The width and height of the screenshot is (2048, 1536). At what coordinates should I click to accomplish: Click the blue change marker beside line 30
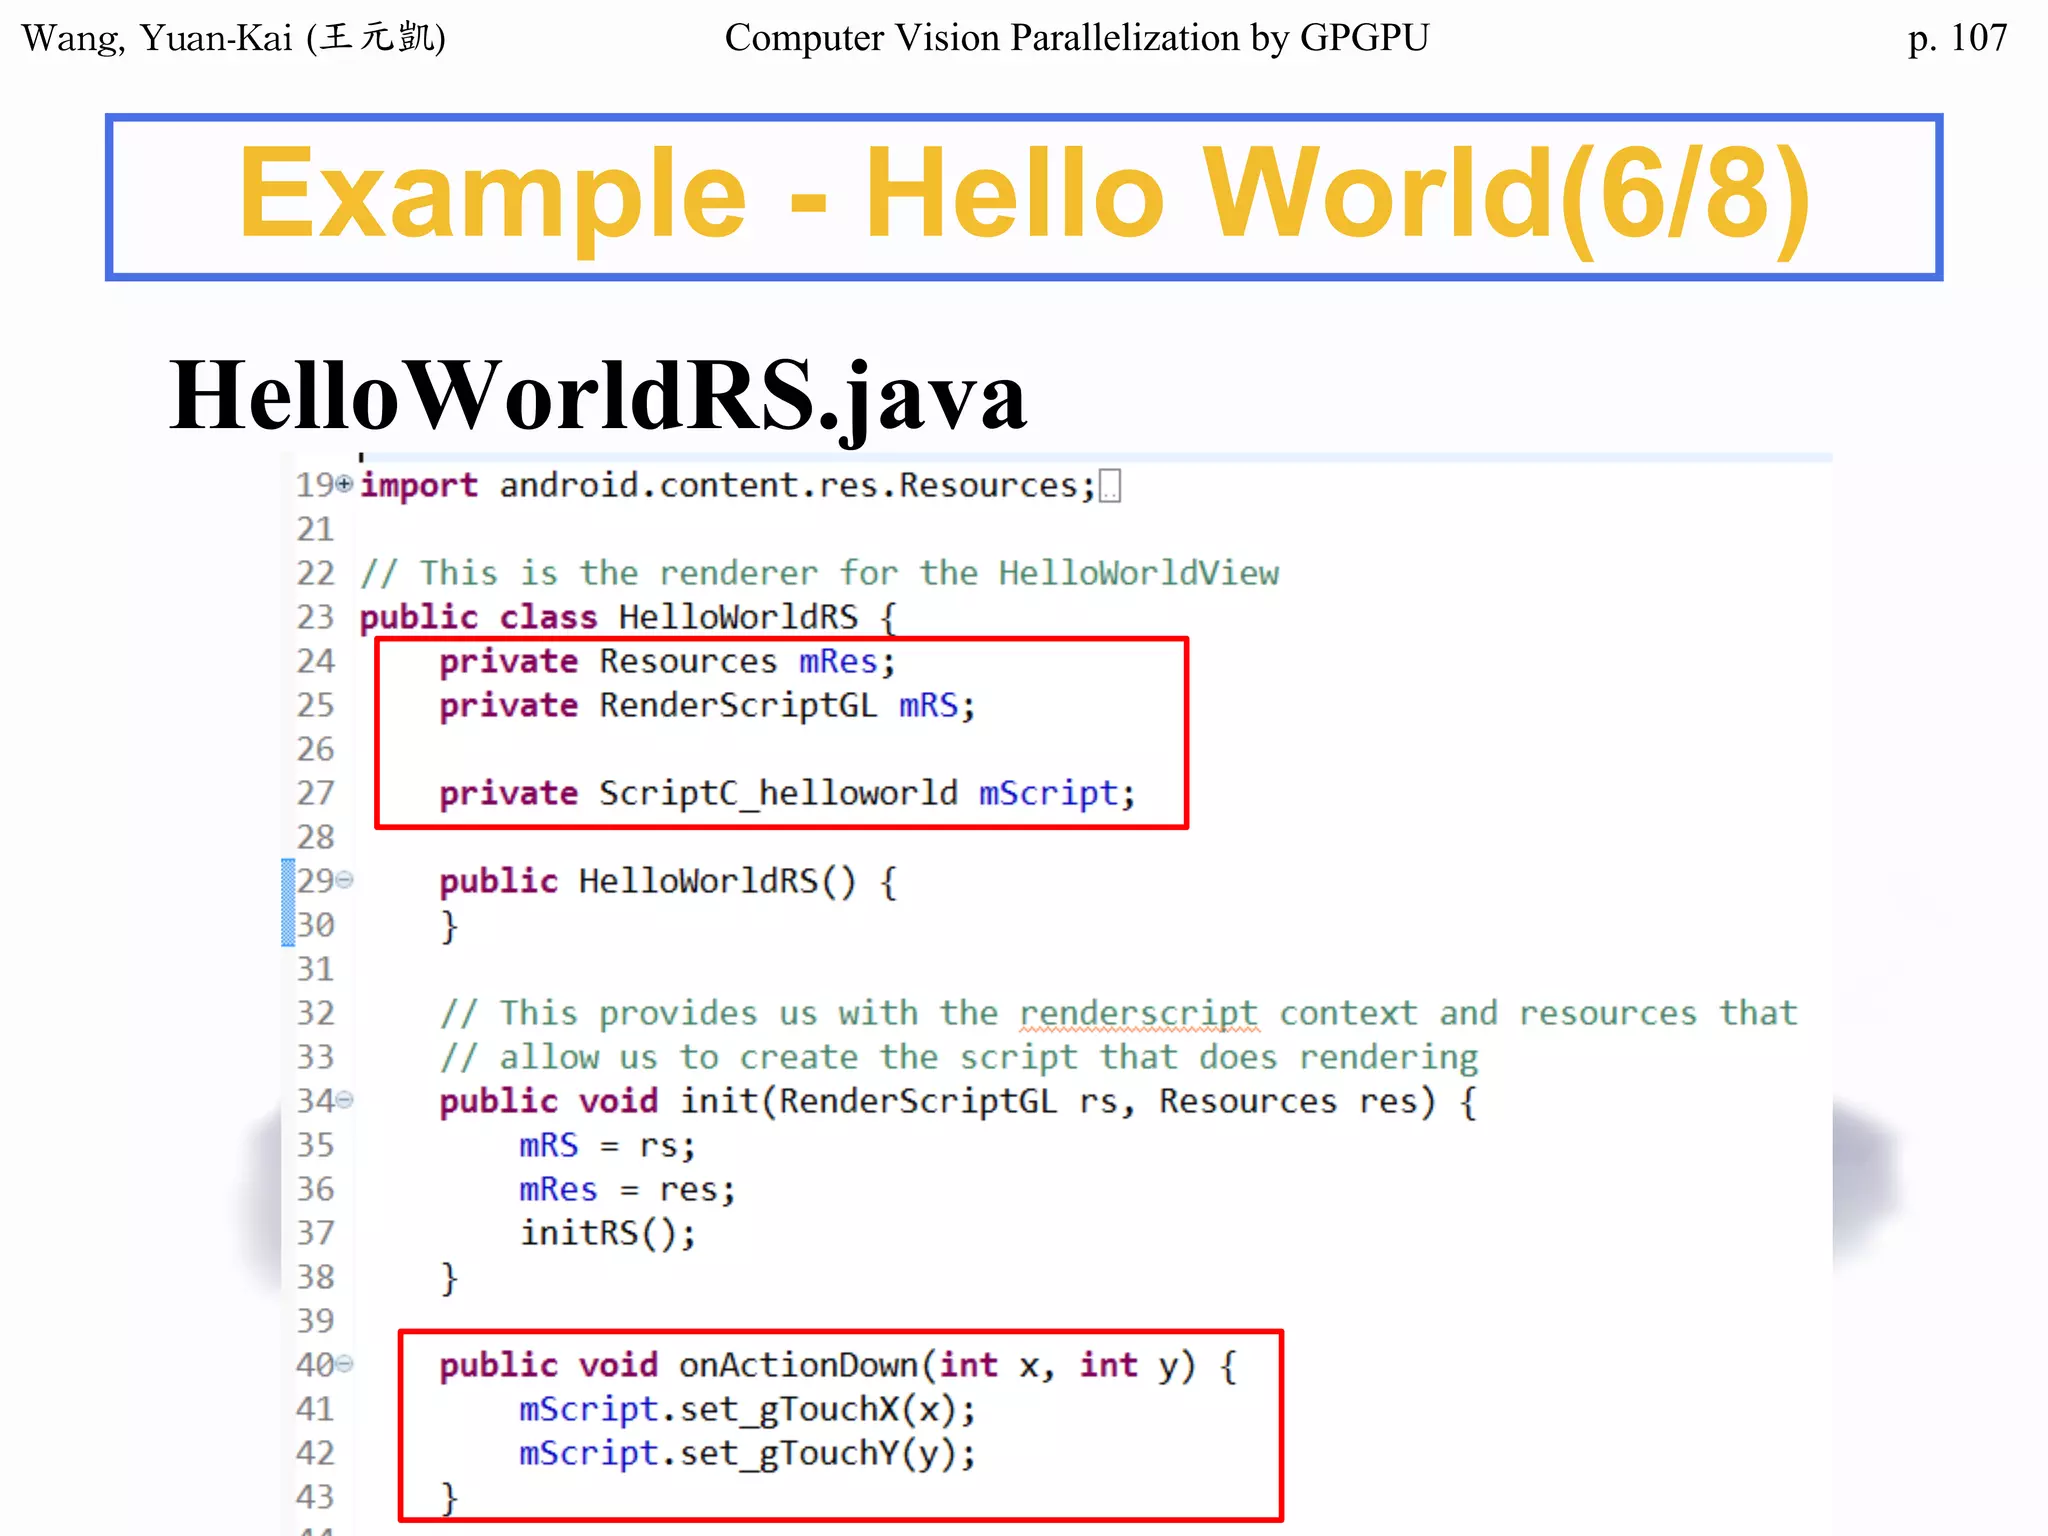288,903
